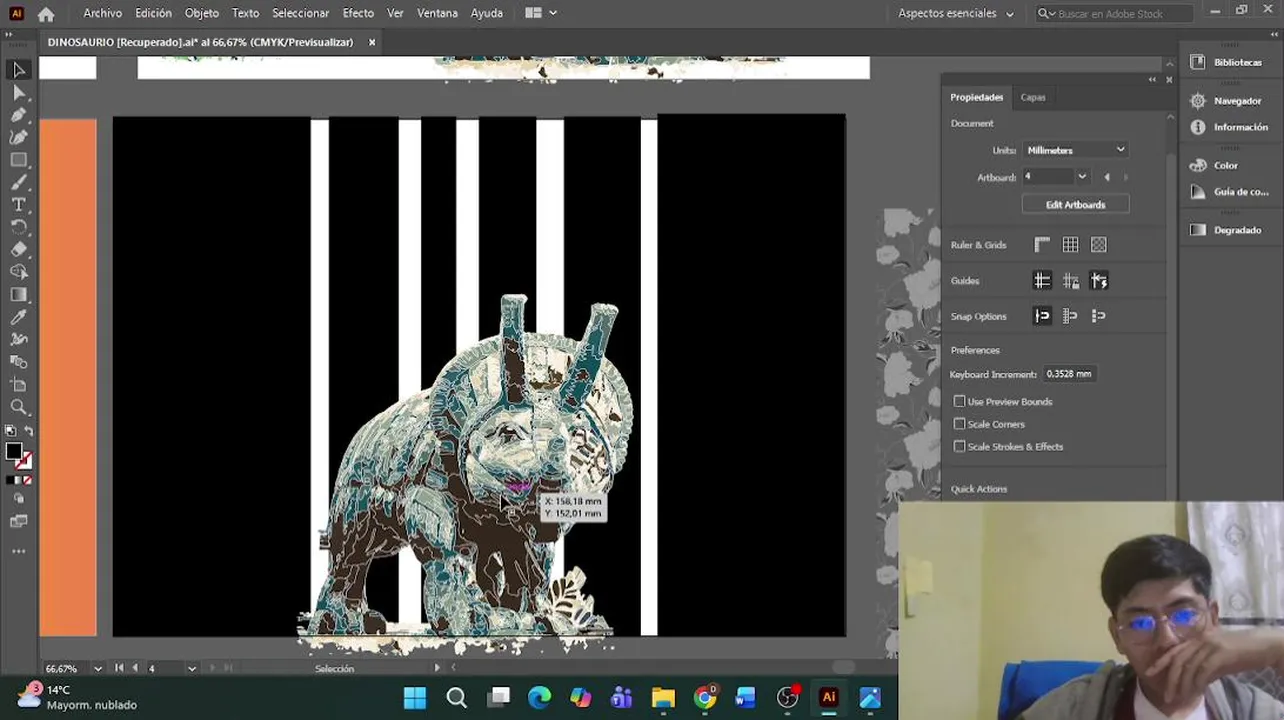The width and height of the screenshot is (1284, 720).
Task: Open arrange documents dropdown
Action: click(x=541, y=13)
